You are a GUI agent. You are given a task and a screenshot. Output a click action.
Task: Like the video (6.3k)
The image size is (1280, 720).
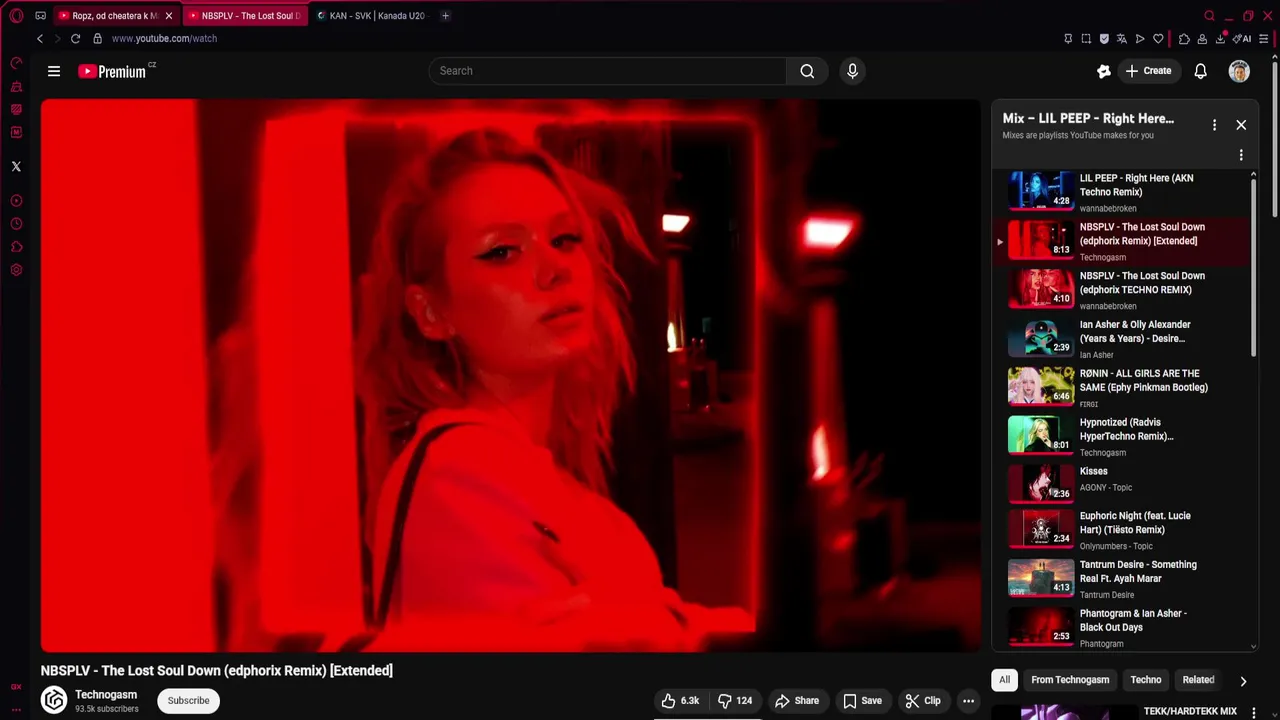680,701
